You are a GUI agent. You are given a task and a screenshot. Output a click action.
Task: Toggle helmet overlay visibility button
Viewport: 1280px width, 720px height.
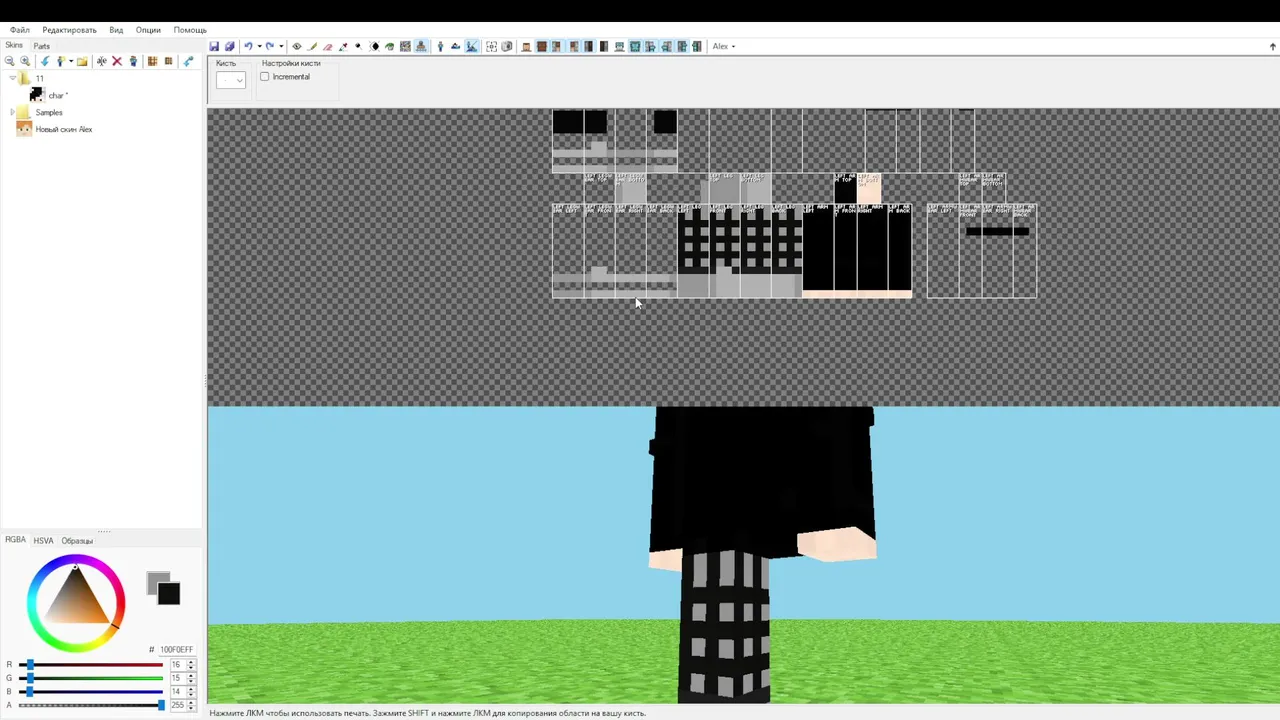tap(619, 46)
